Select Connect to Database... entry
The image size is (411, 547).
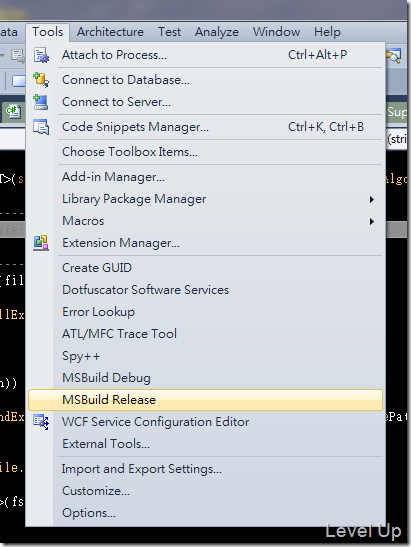click(206, 80)
